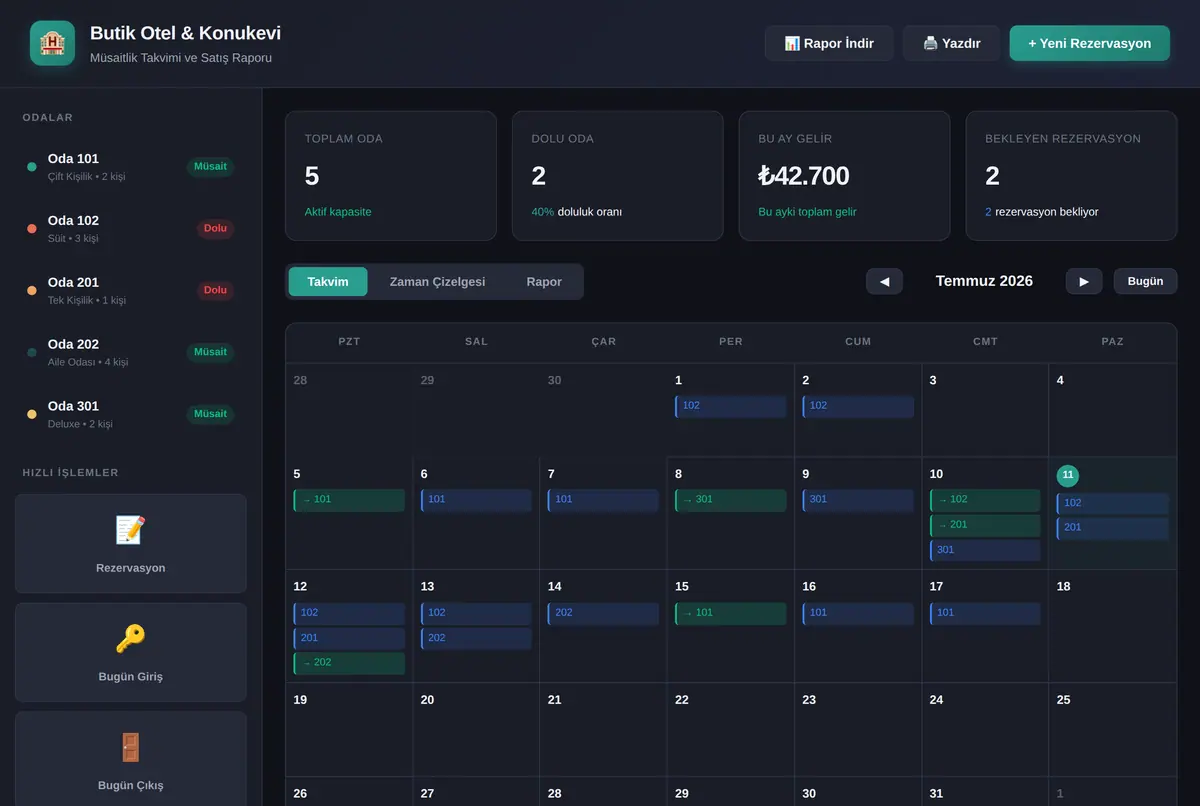Open the 301 booking on July 9
The height and width of the screenshot is (806, 1200).
(x=858, y=500)
